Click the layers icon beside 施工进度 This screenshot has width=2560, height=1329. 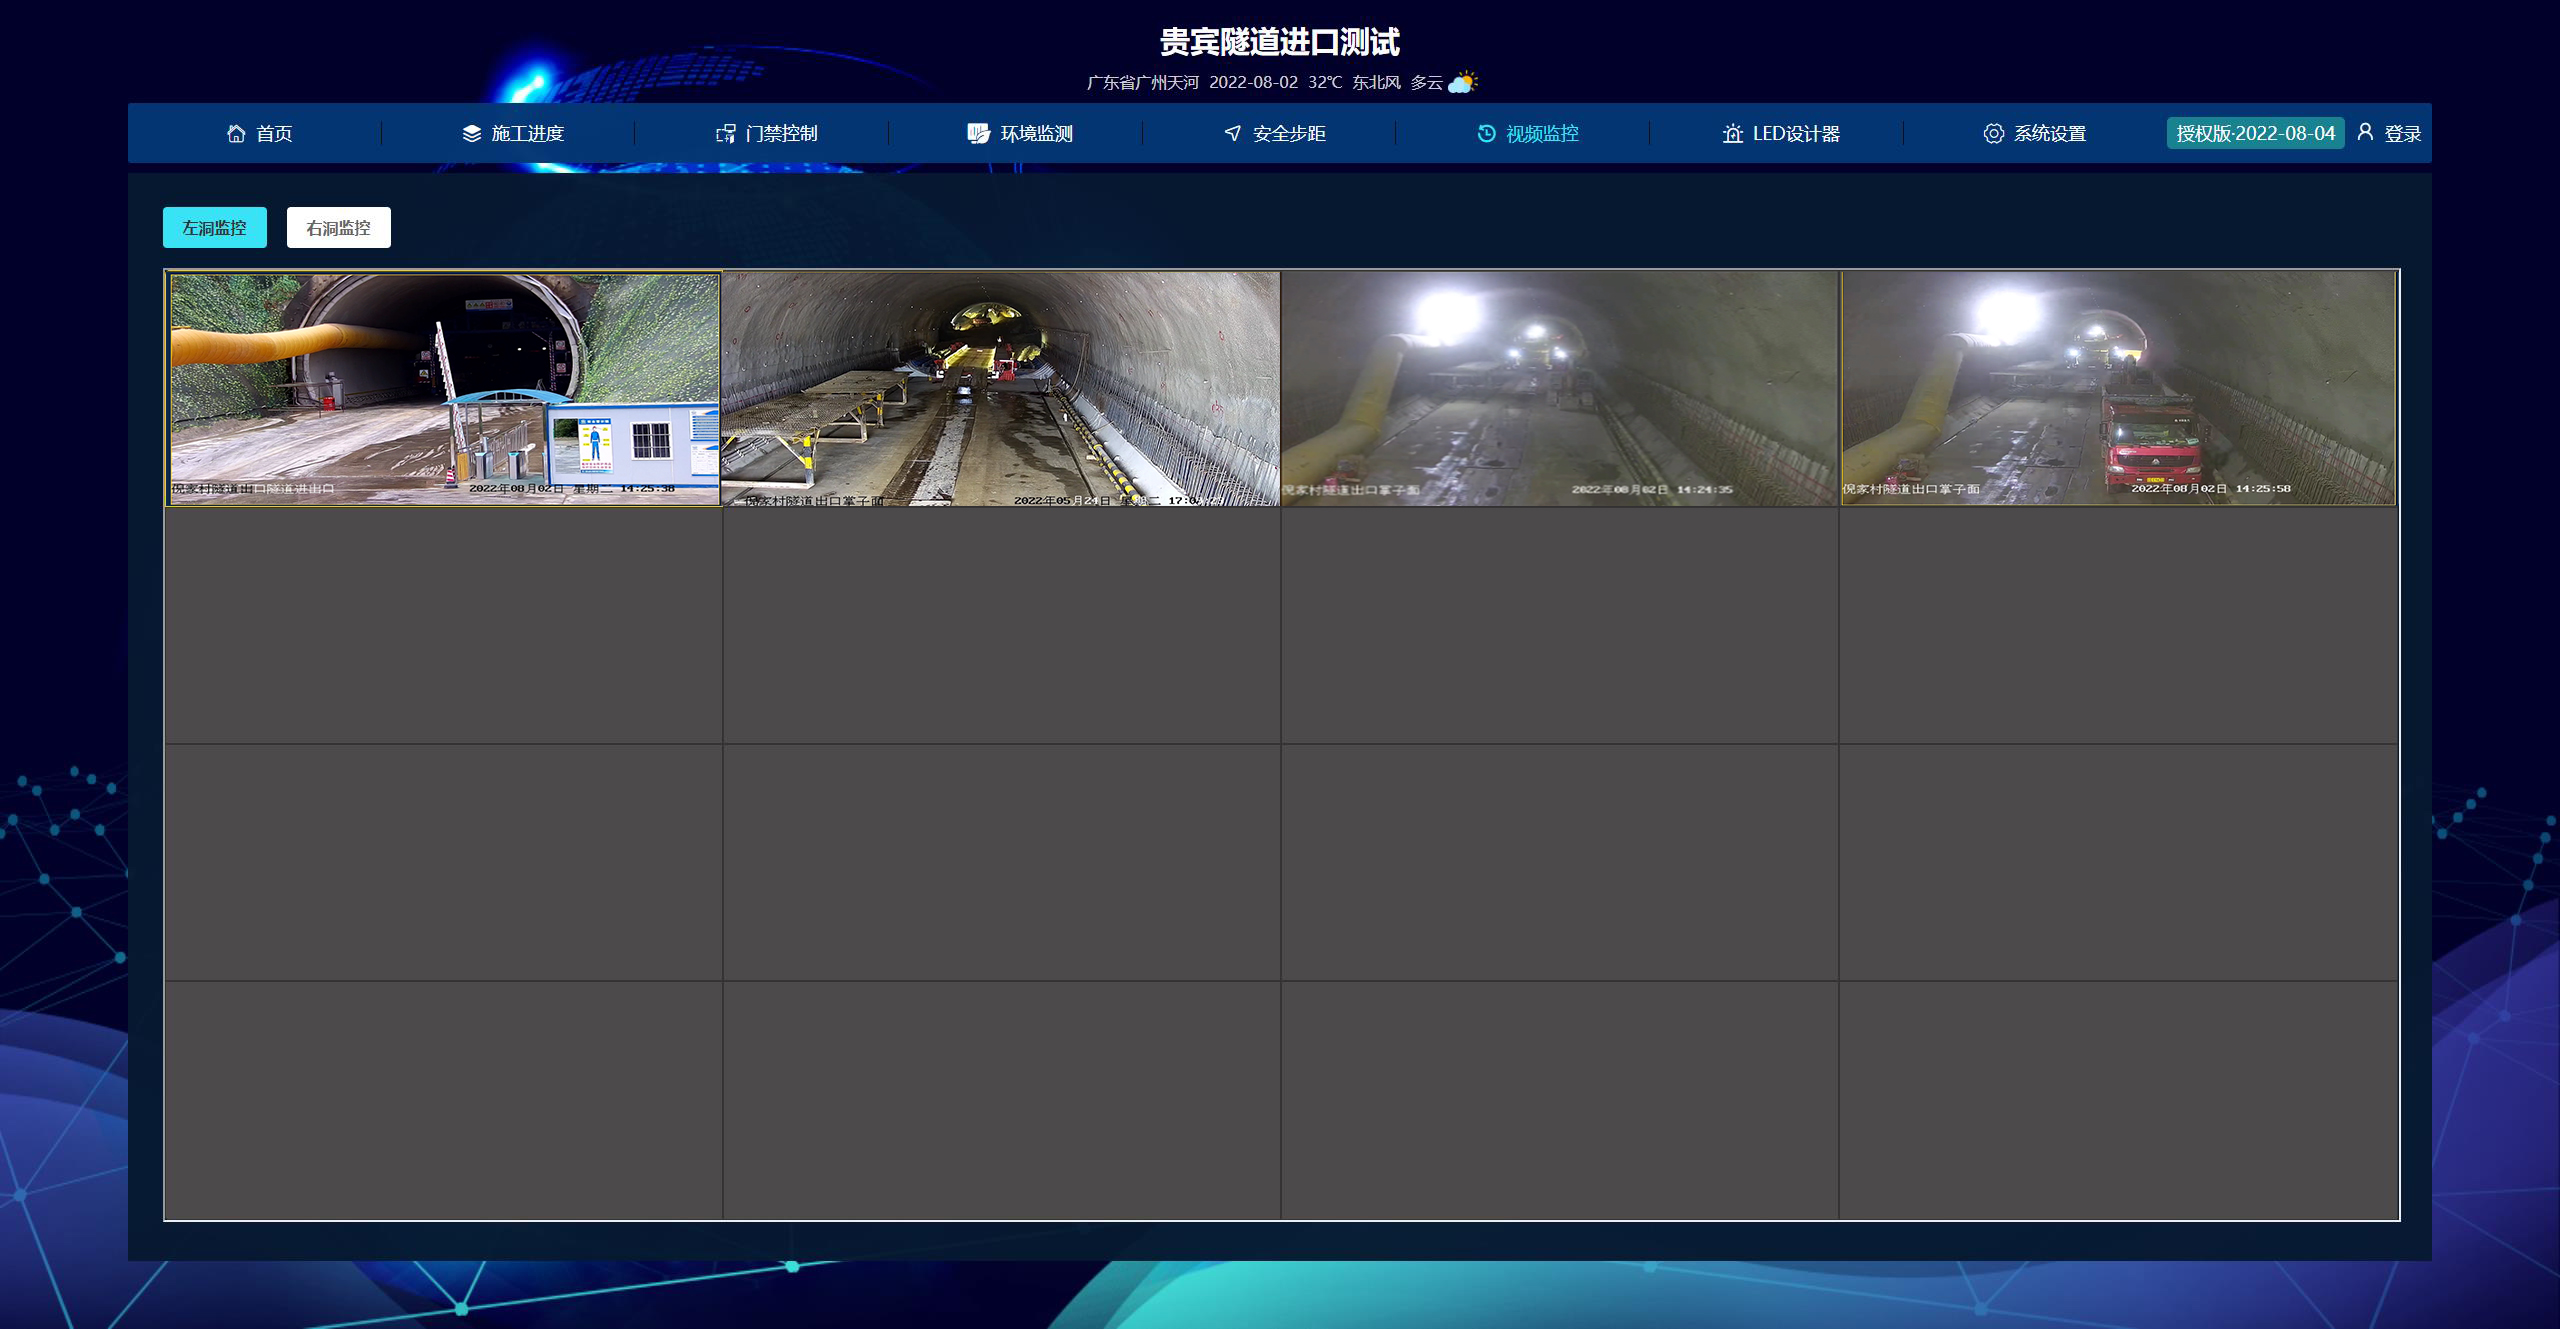coord(472,133)
